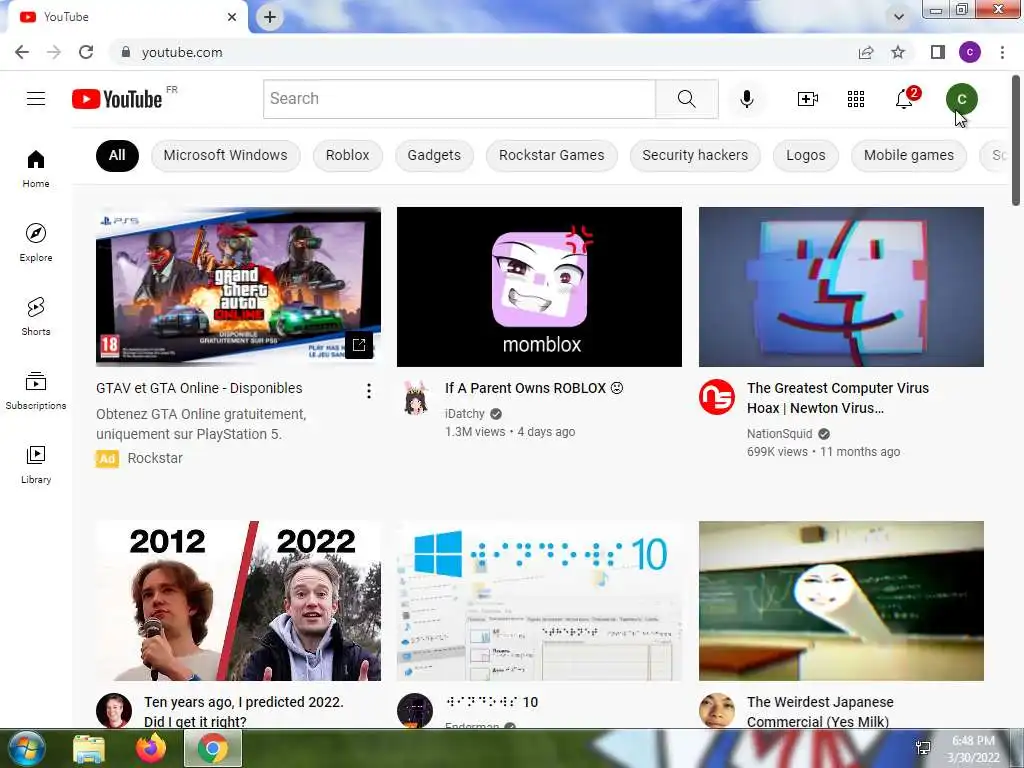
Task: Click Chrome back arrow
Action: 22,52
